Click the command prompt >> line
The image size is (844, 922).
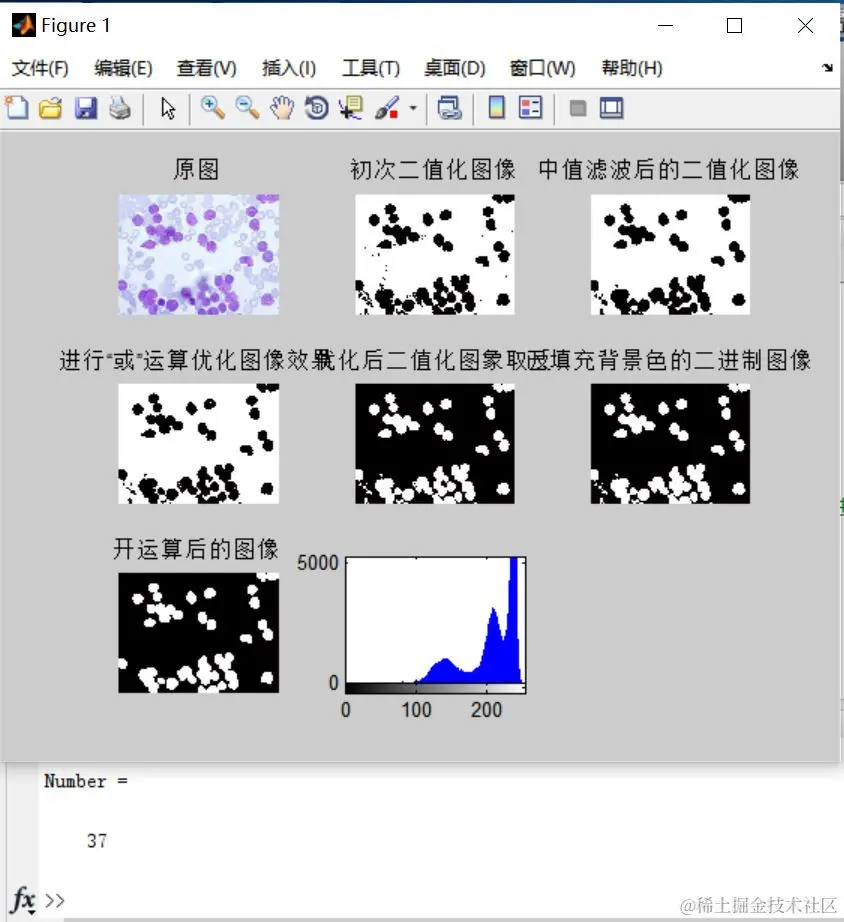55,900
